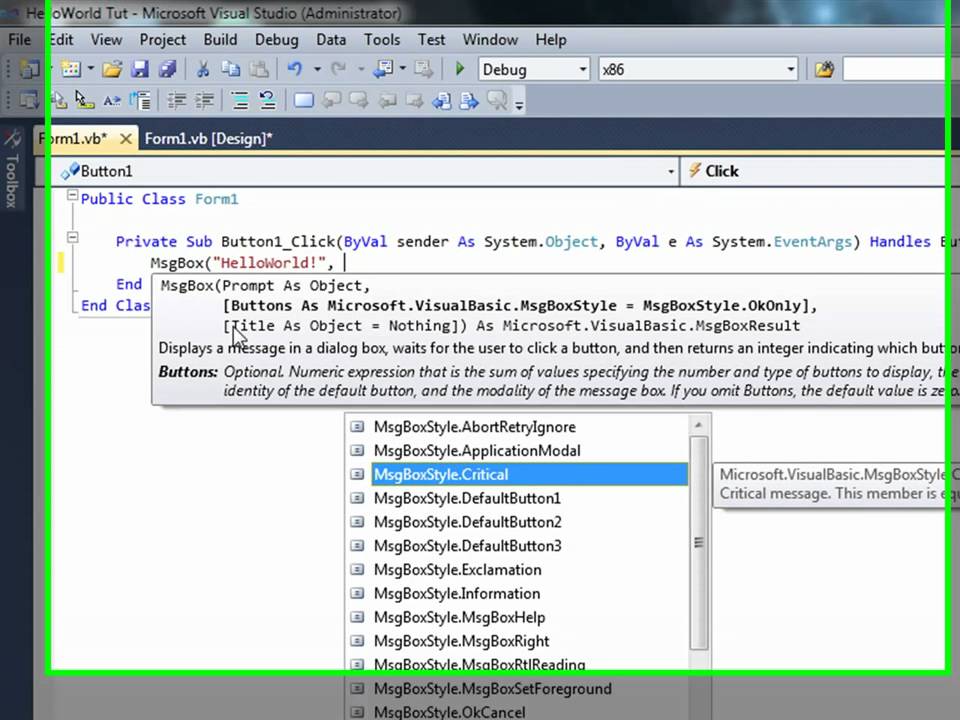The image size is (960, 720).
Task: Click the Redo icon
Action: [x=339, y=69]
